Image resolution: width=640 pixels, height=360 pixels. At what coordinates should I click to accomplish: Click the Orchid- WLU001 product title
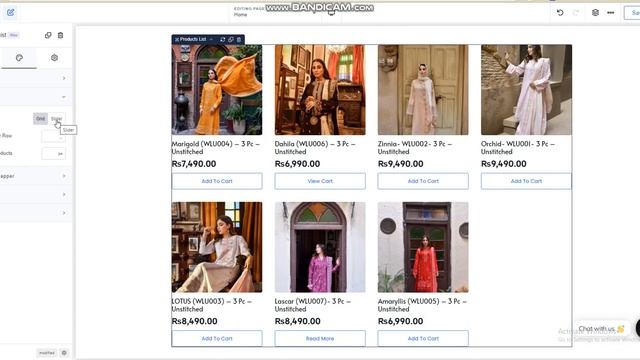click(x=518, y=148)
